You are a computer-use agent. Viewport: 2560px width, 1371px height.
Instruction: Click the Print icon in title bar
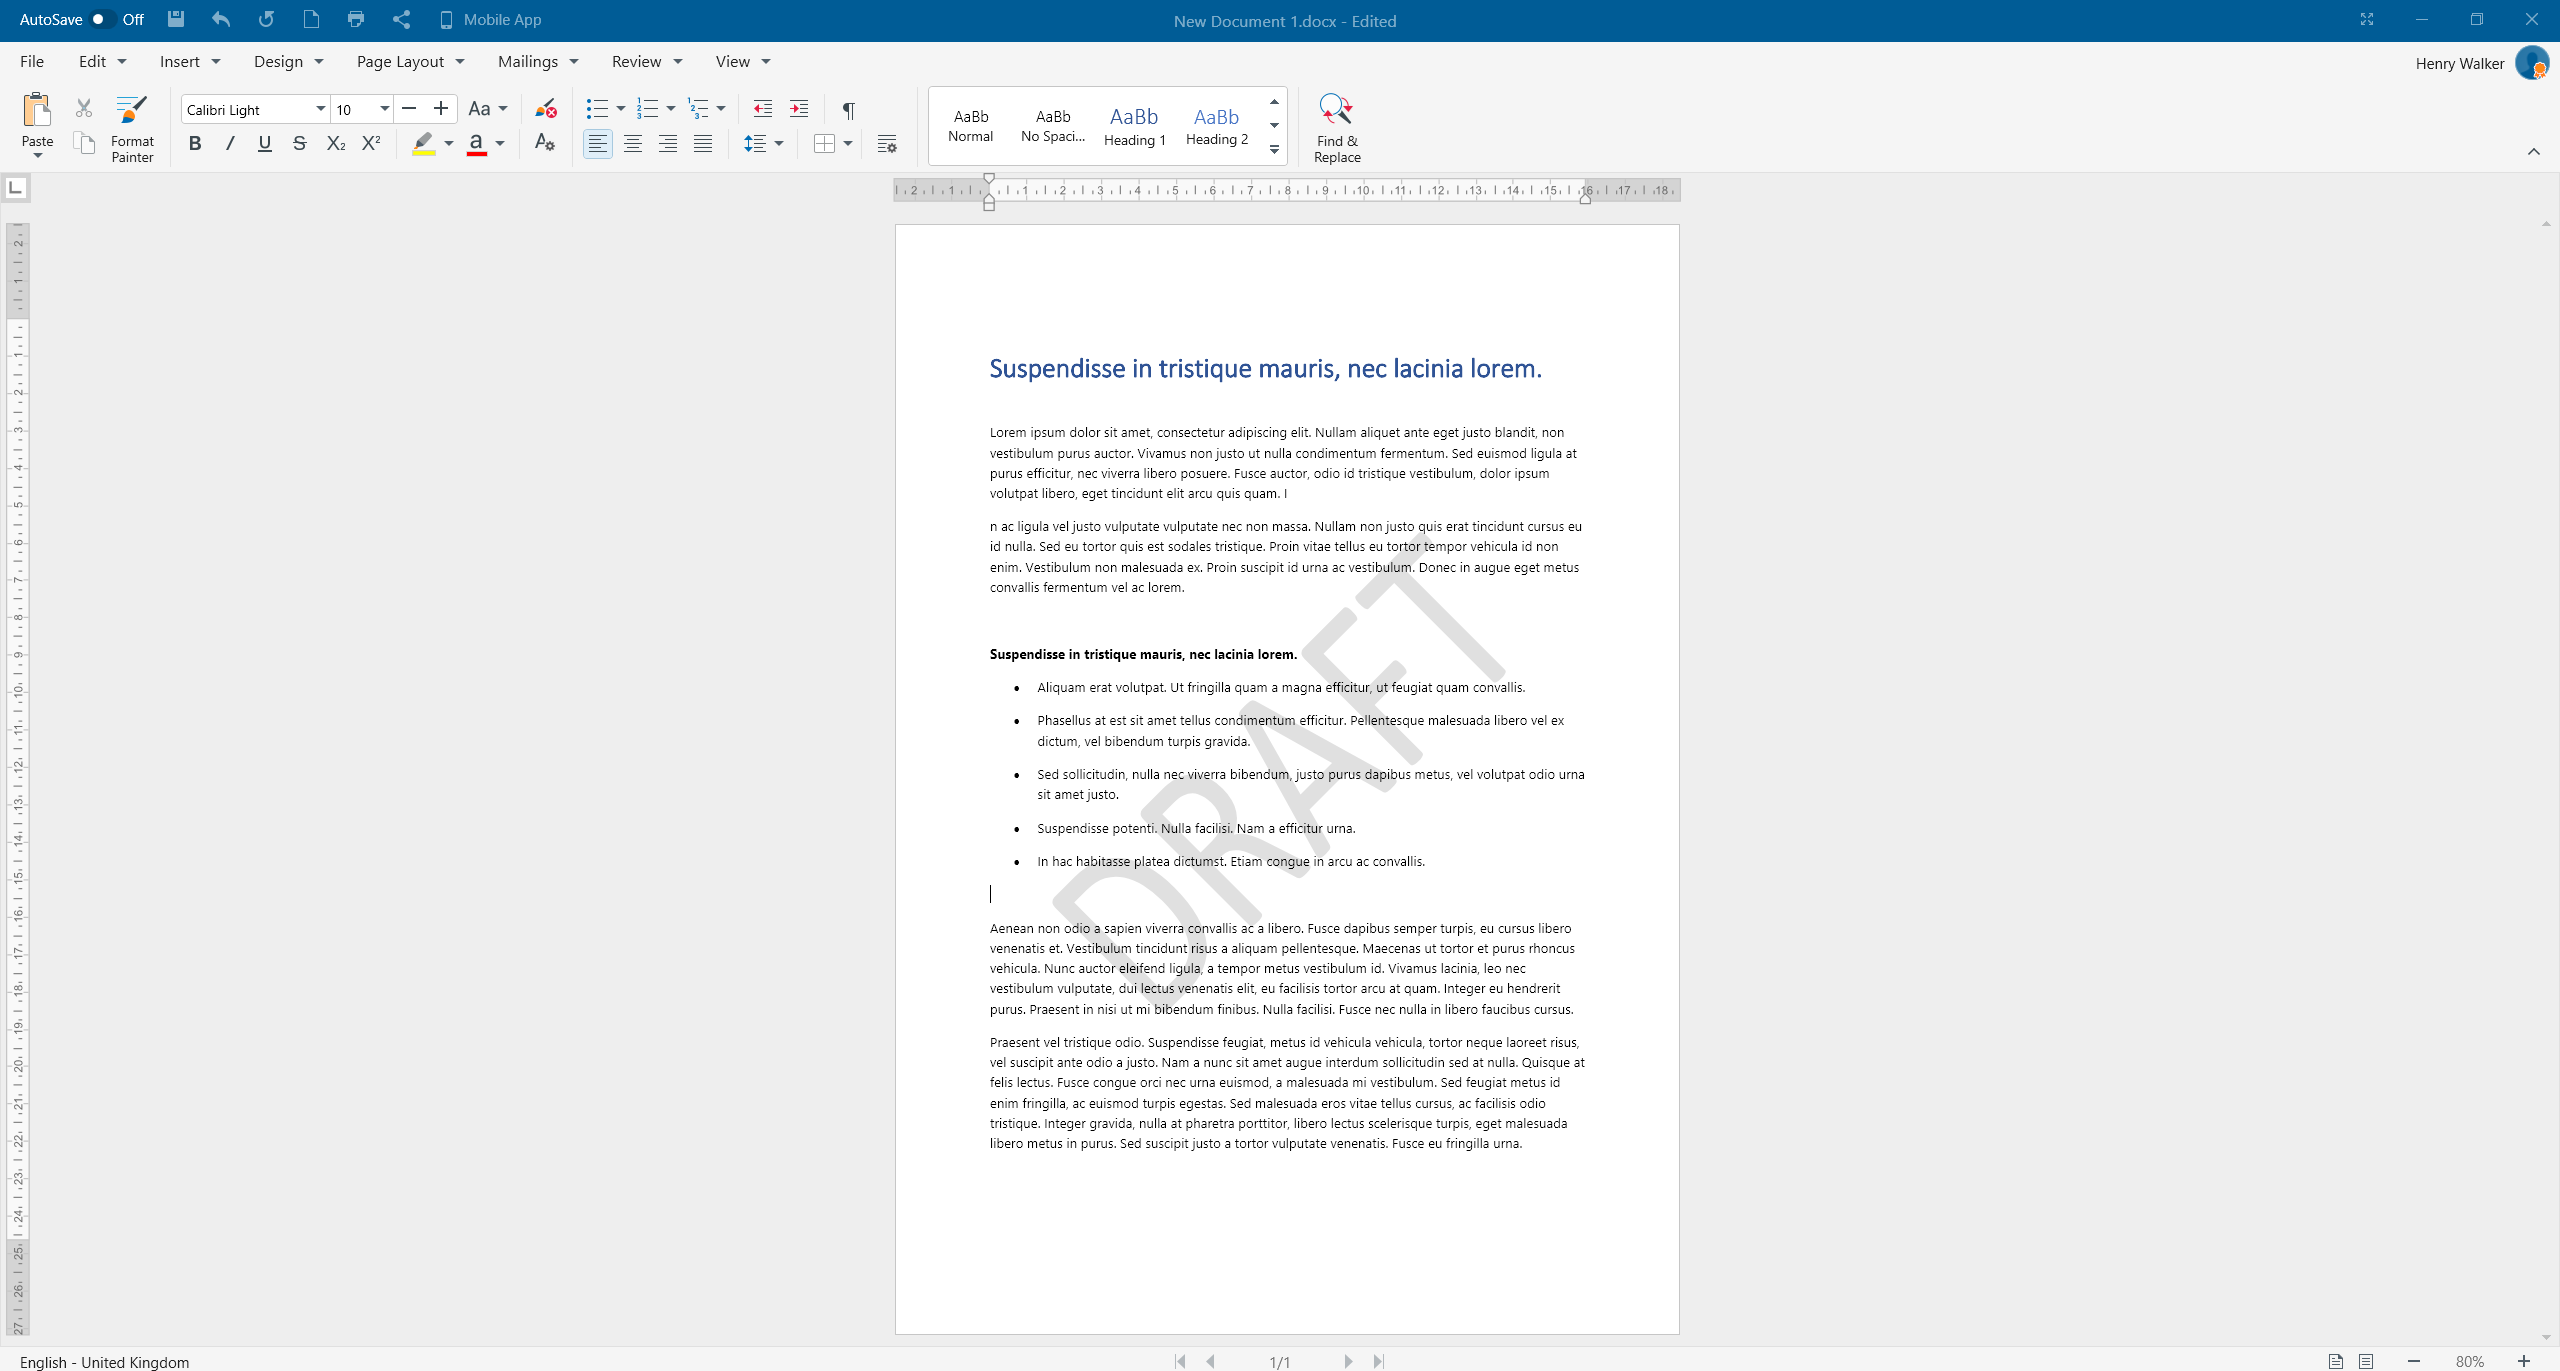(x=355, y=19)
